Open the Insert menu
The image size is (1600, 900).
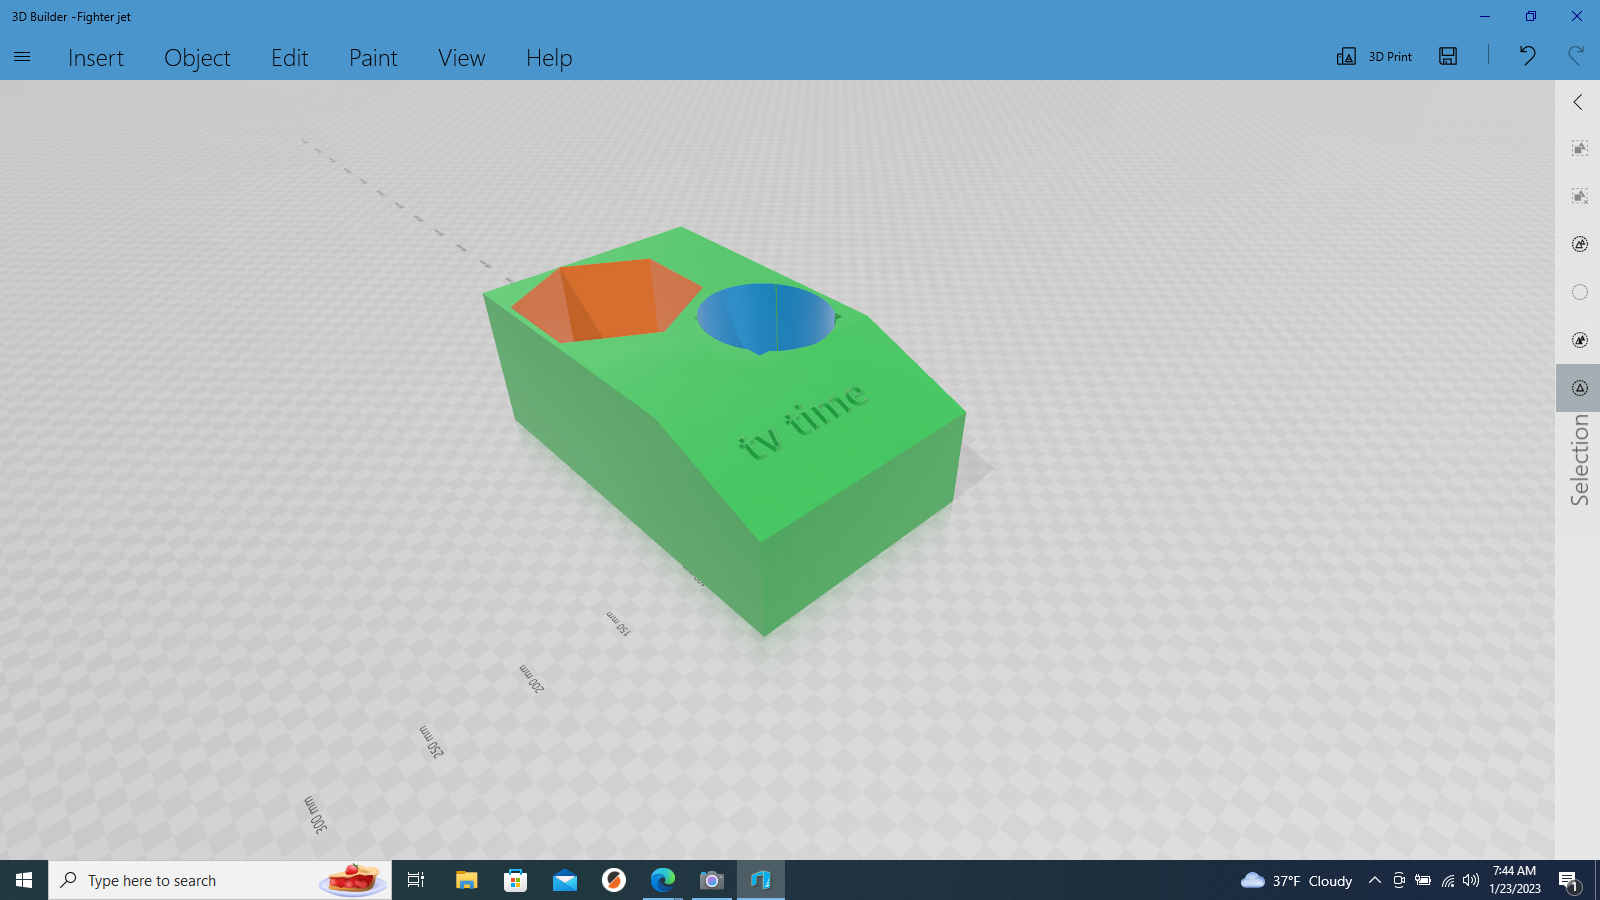tap(96, 58)
